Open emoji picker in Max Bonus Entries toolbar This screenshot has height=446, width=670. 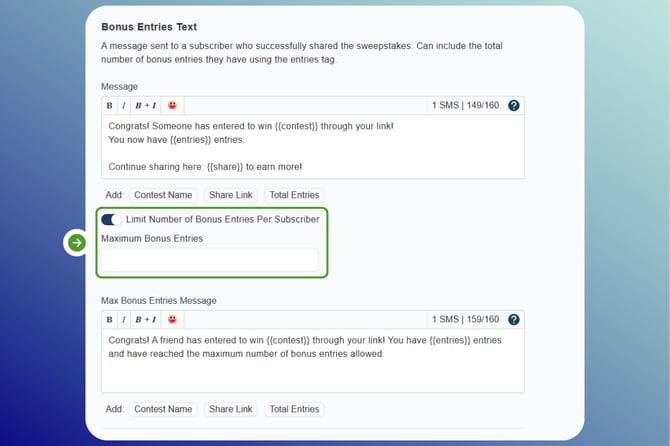point(172,319)
